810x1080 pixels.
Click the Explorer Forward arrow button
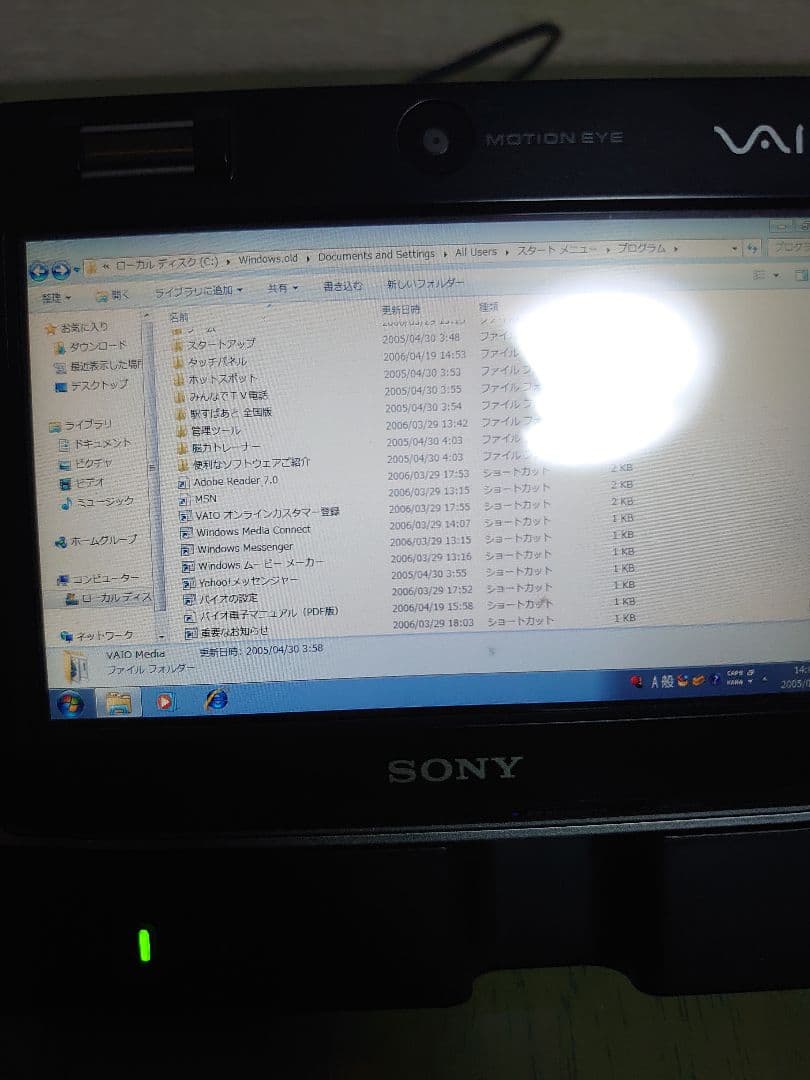click(61, 270)
